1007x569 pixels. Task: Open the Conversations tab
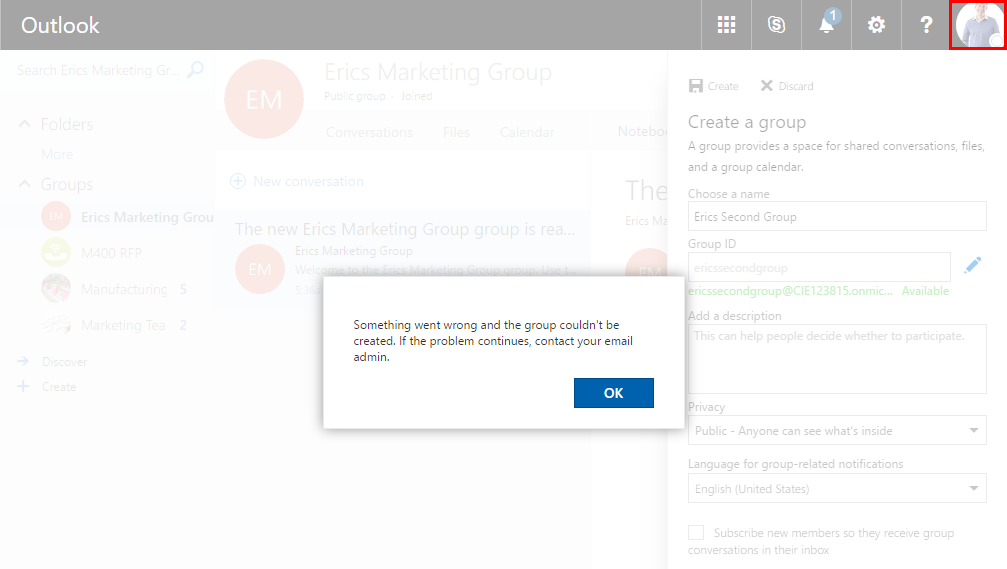coord(369,132)
